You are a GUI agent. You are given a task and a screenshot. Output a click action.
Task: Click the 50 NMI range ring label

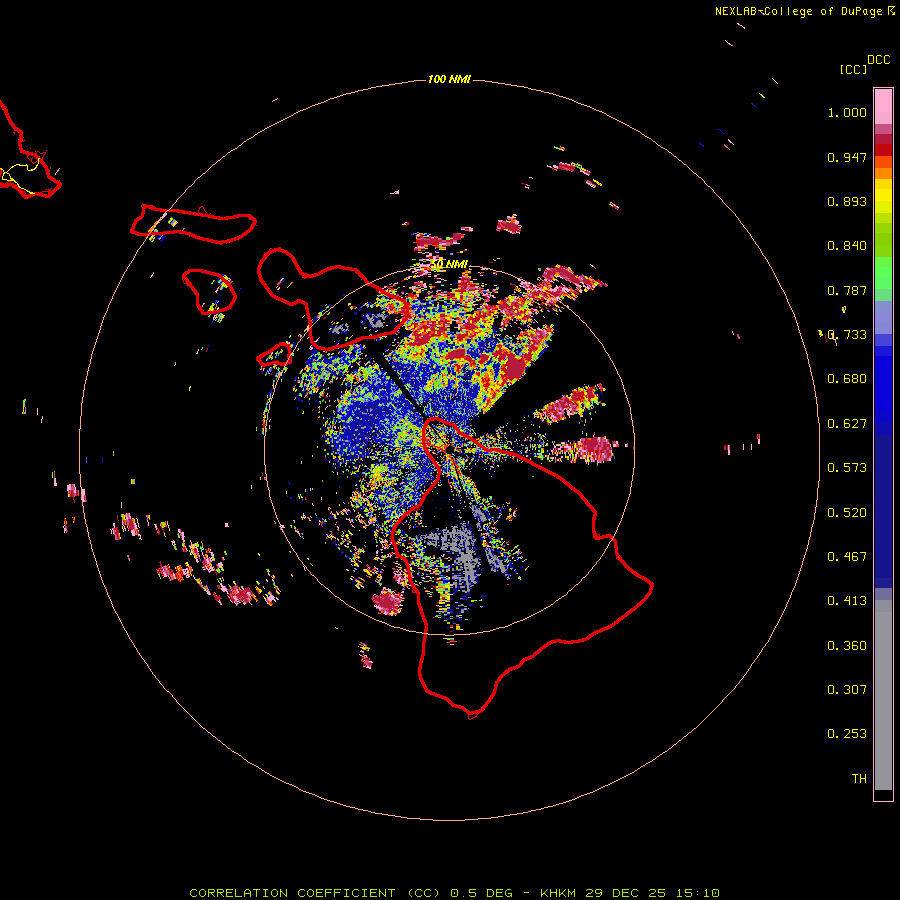click(449, 264)
